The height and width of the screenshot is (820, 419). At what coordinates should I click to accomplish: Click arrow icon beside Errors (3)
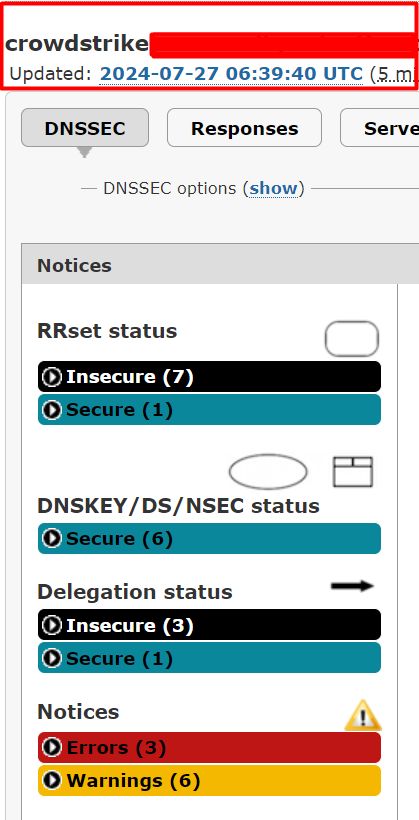(x=51, y=748)
